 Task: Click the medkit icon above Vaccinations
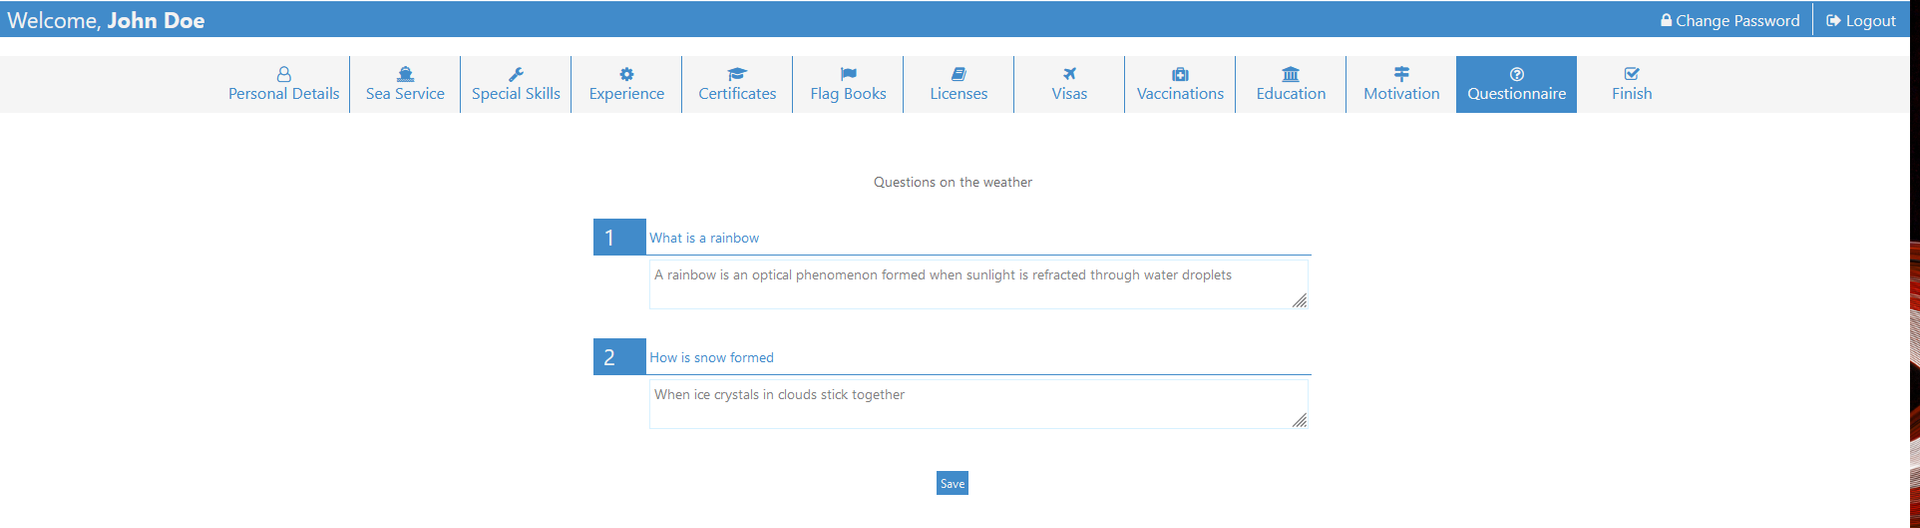[1180, 74]
